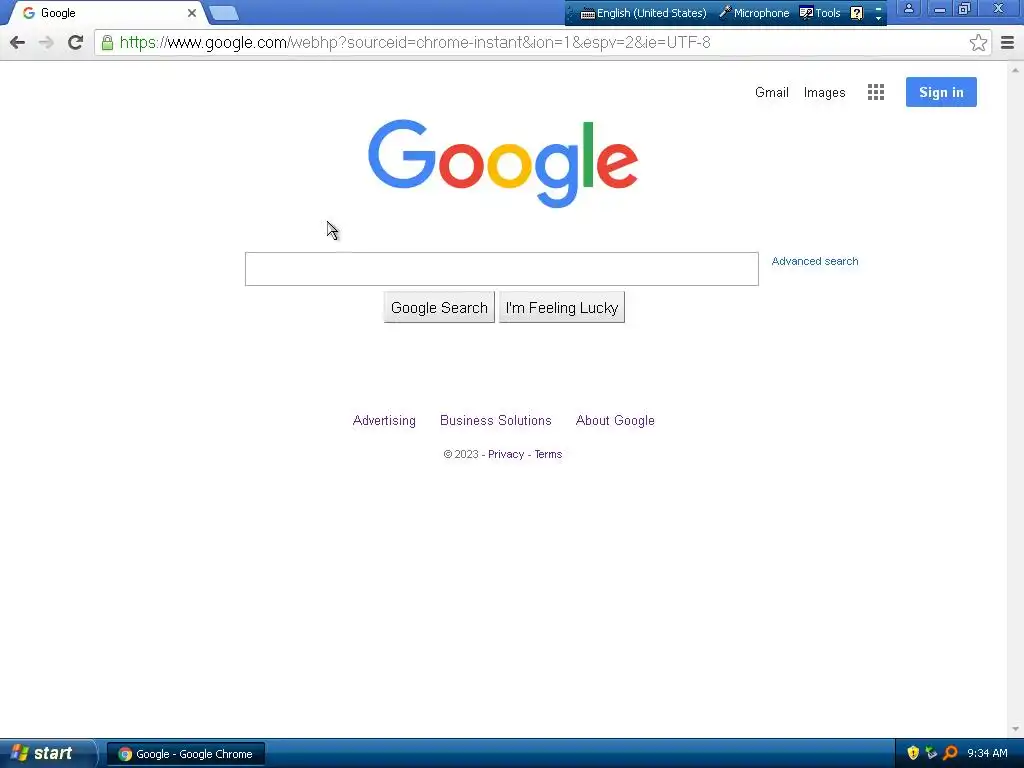Click I'm Feeling Lucky button
This screenshot has height=768, width=1024.
pos(562,308)
